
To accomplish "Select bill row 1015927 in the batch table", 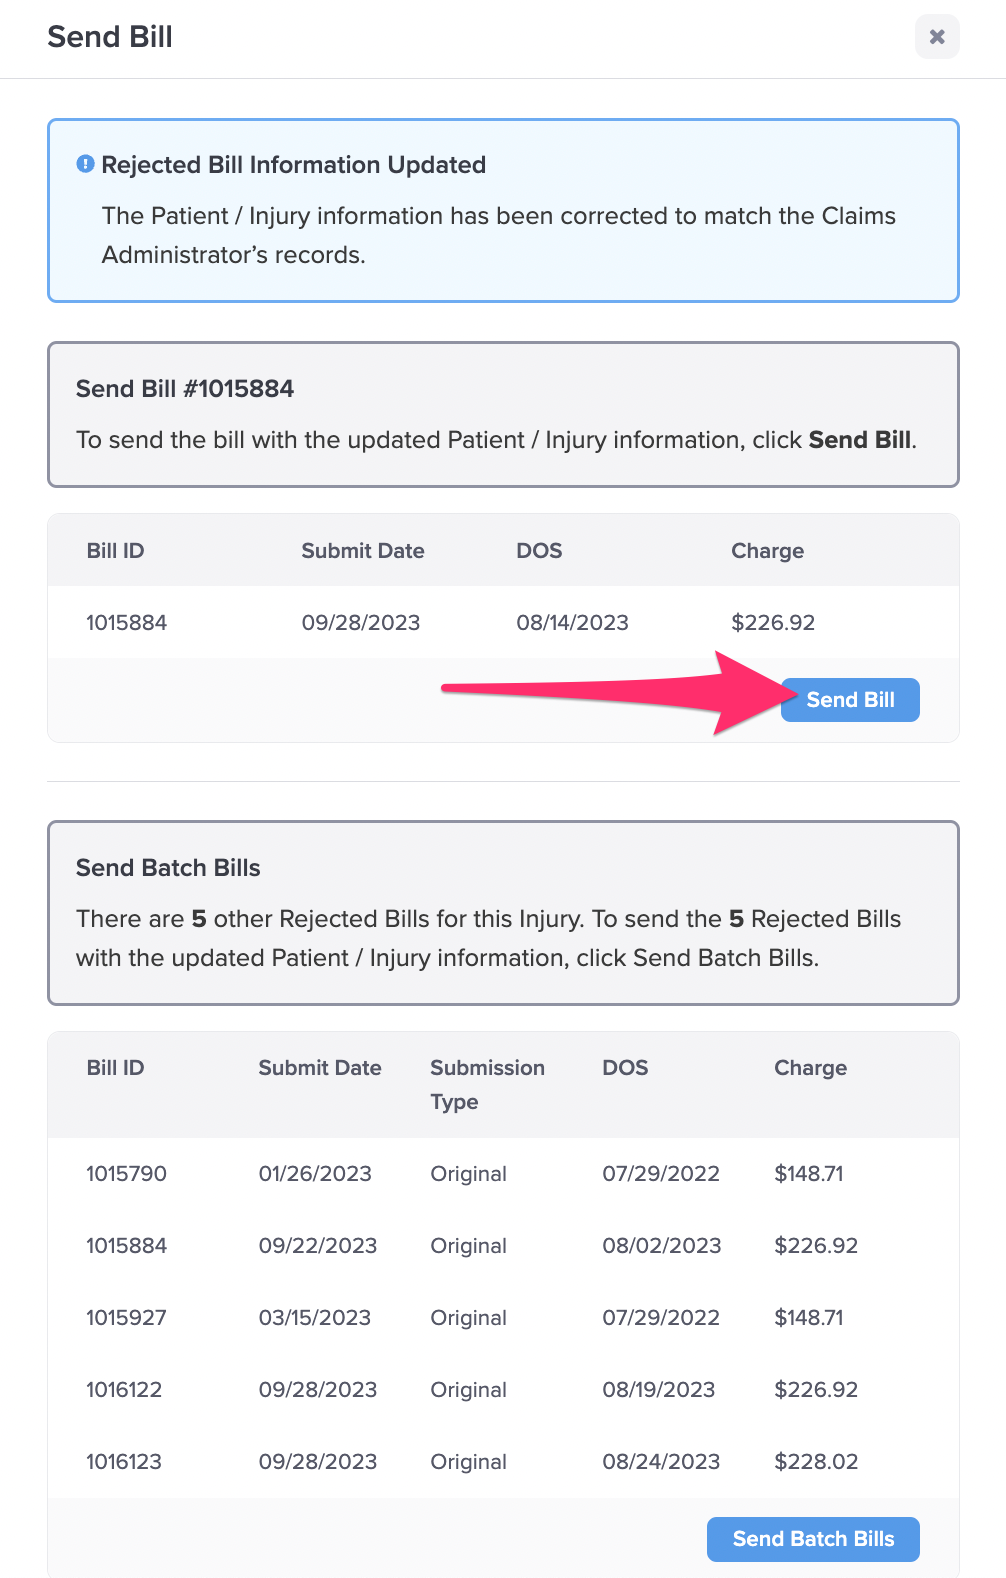I will (126, 1317).
